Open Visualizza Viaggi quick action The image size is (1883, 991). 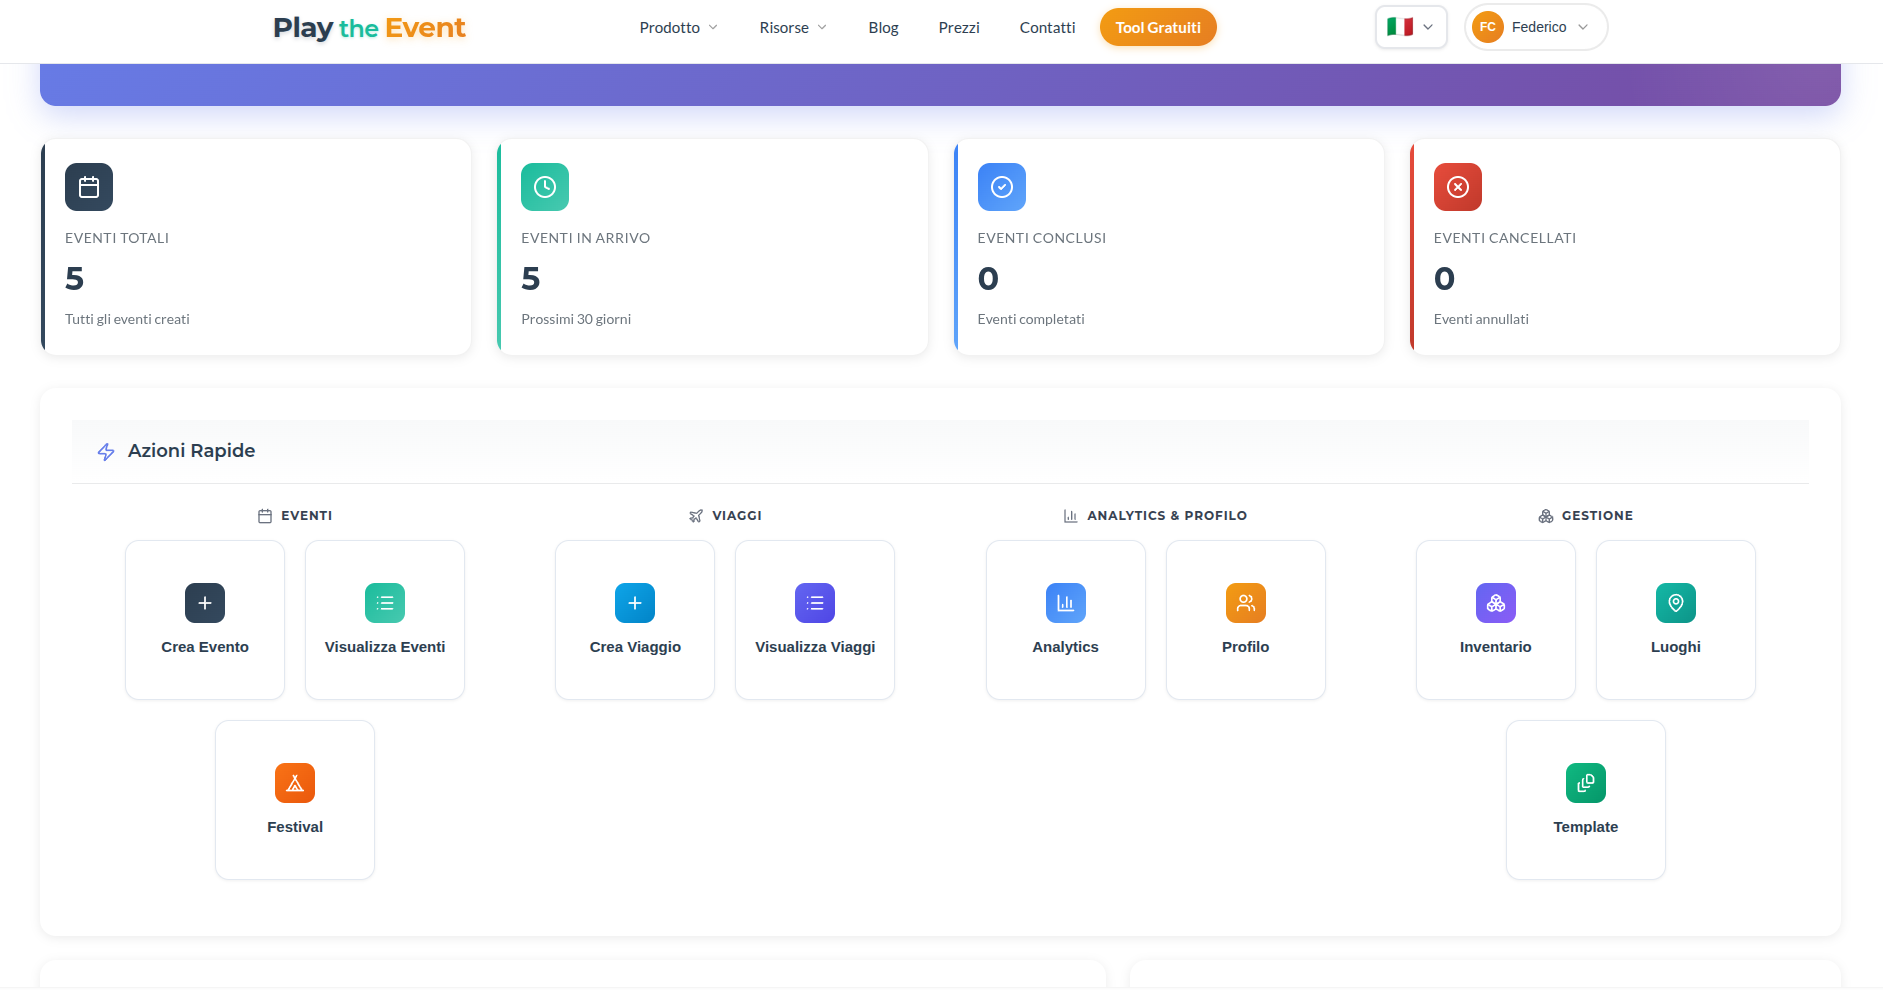[x=815, y=620]
